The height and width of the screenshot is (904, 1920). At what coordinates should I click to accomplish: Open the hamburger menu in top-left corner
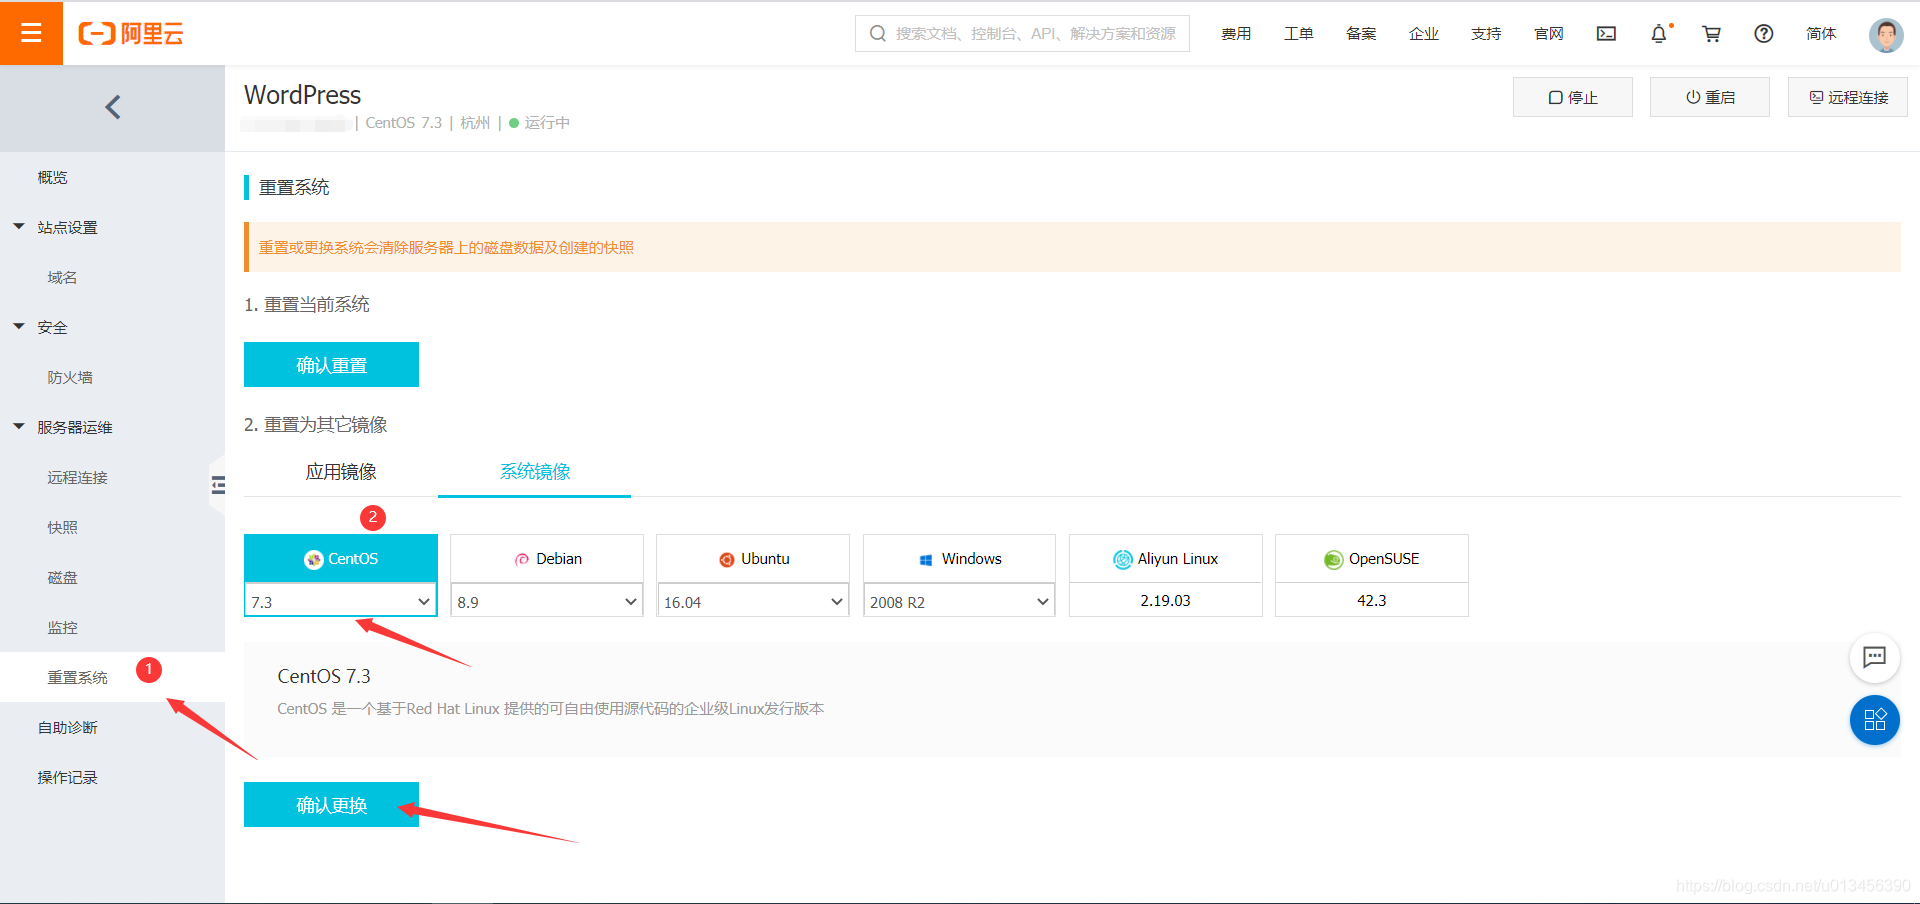point(31,33)
